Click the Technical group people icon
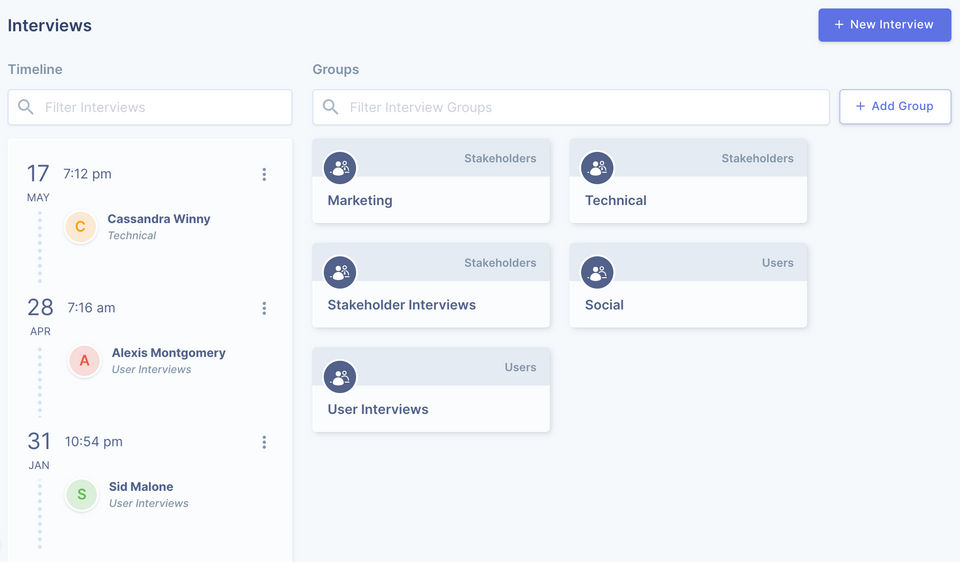The image size is (960, 562). (597, 168)
